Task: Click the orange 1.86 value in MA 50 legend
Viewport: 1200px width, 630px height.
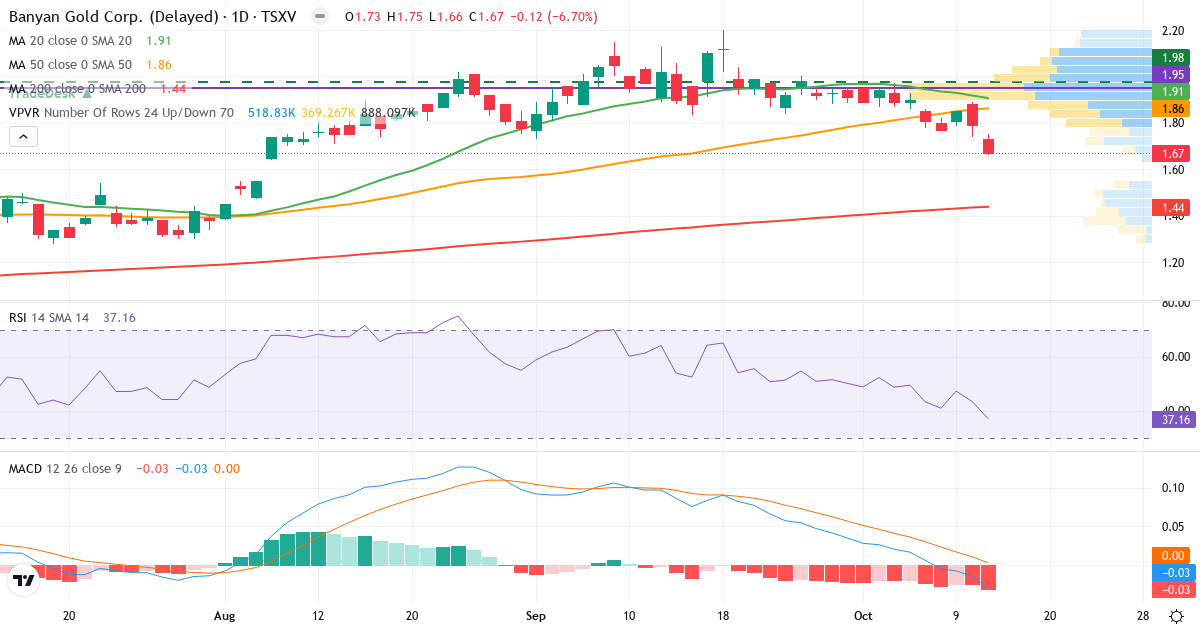Action: [159, 65]
